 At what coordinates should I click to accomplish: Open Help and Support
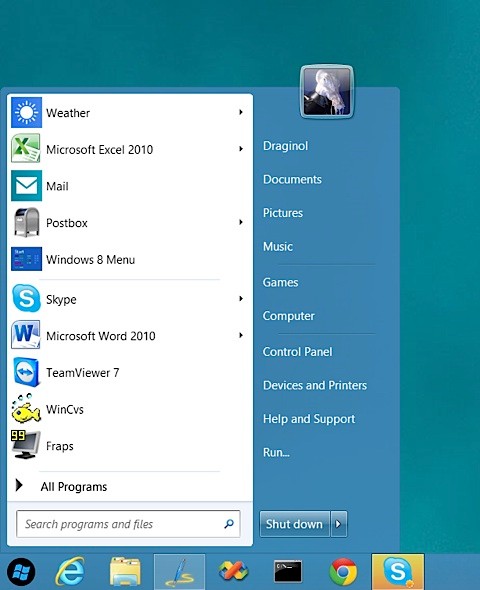[x=309, y=419]
